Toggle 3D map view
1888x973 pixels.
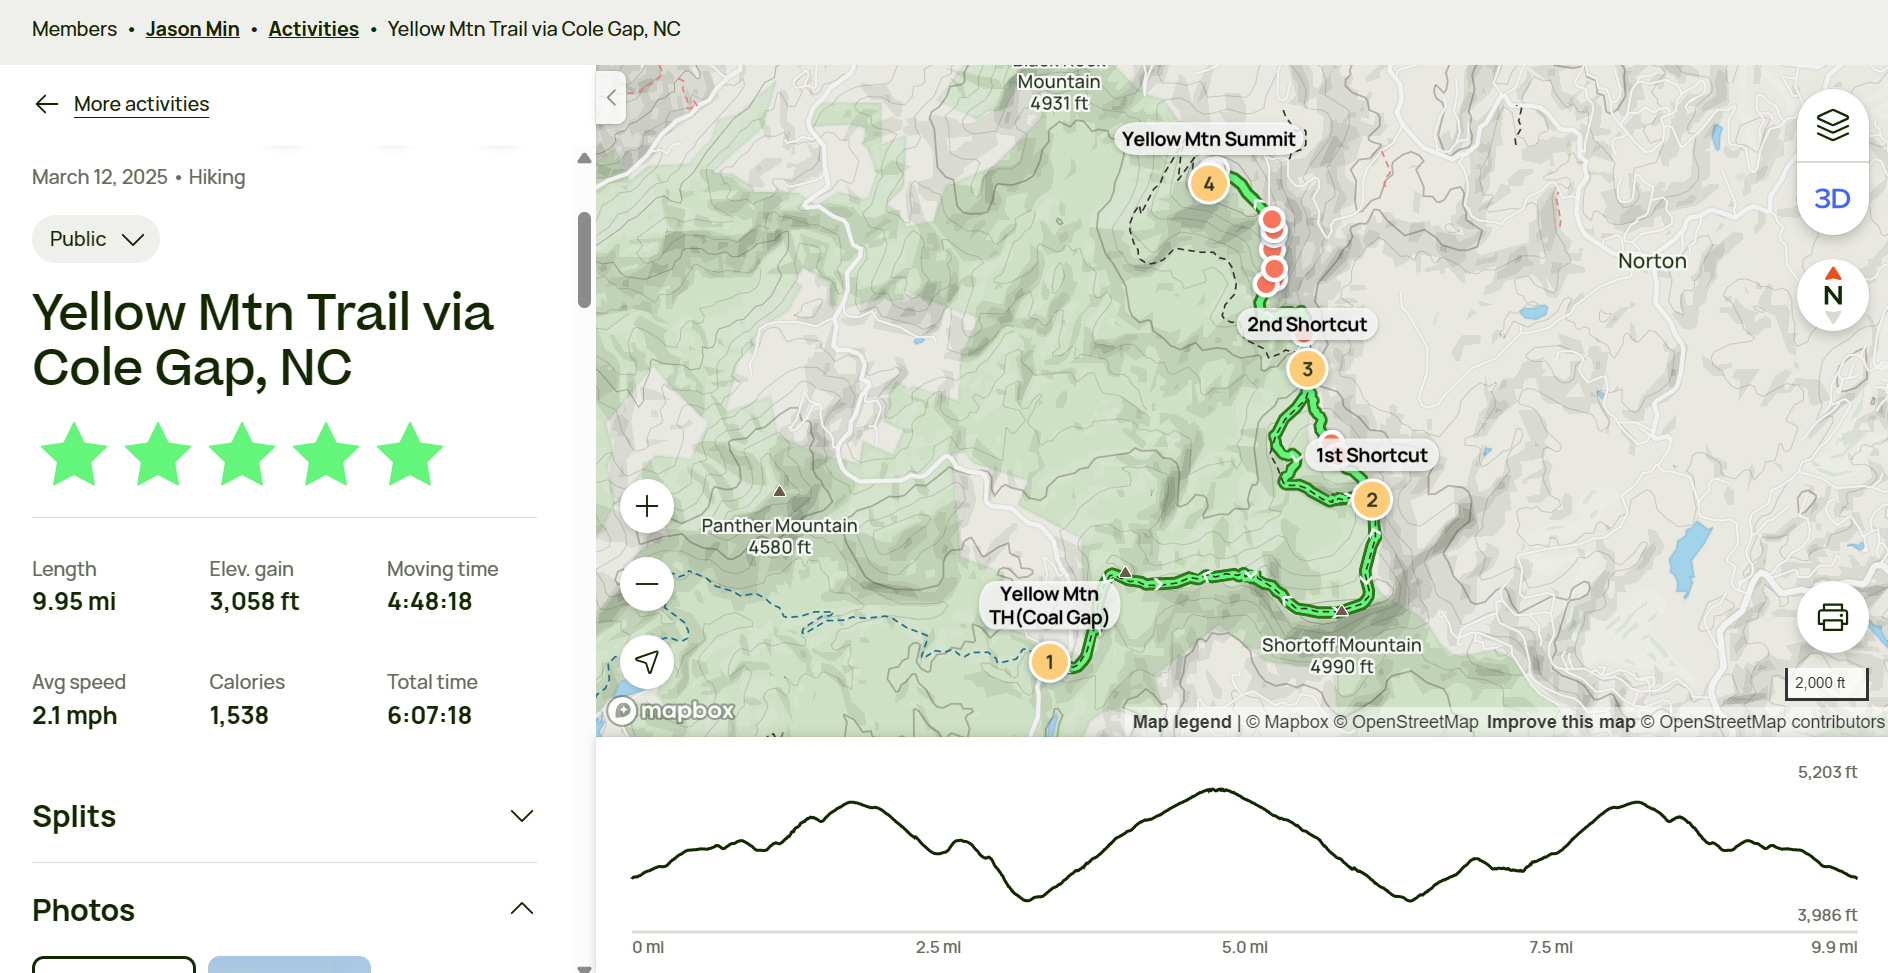pyautogui.click(x=1832, y=199)
